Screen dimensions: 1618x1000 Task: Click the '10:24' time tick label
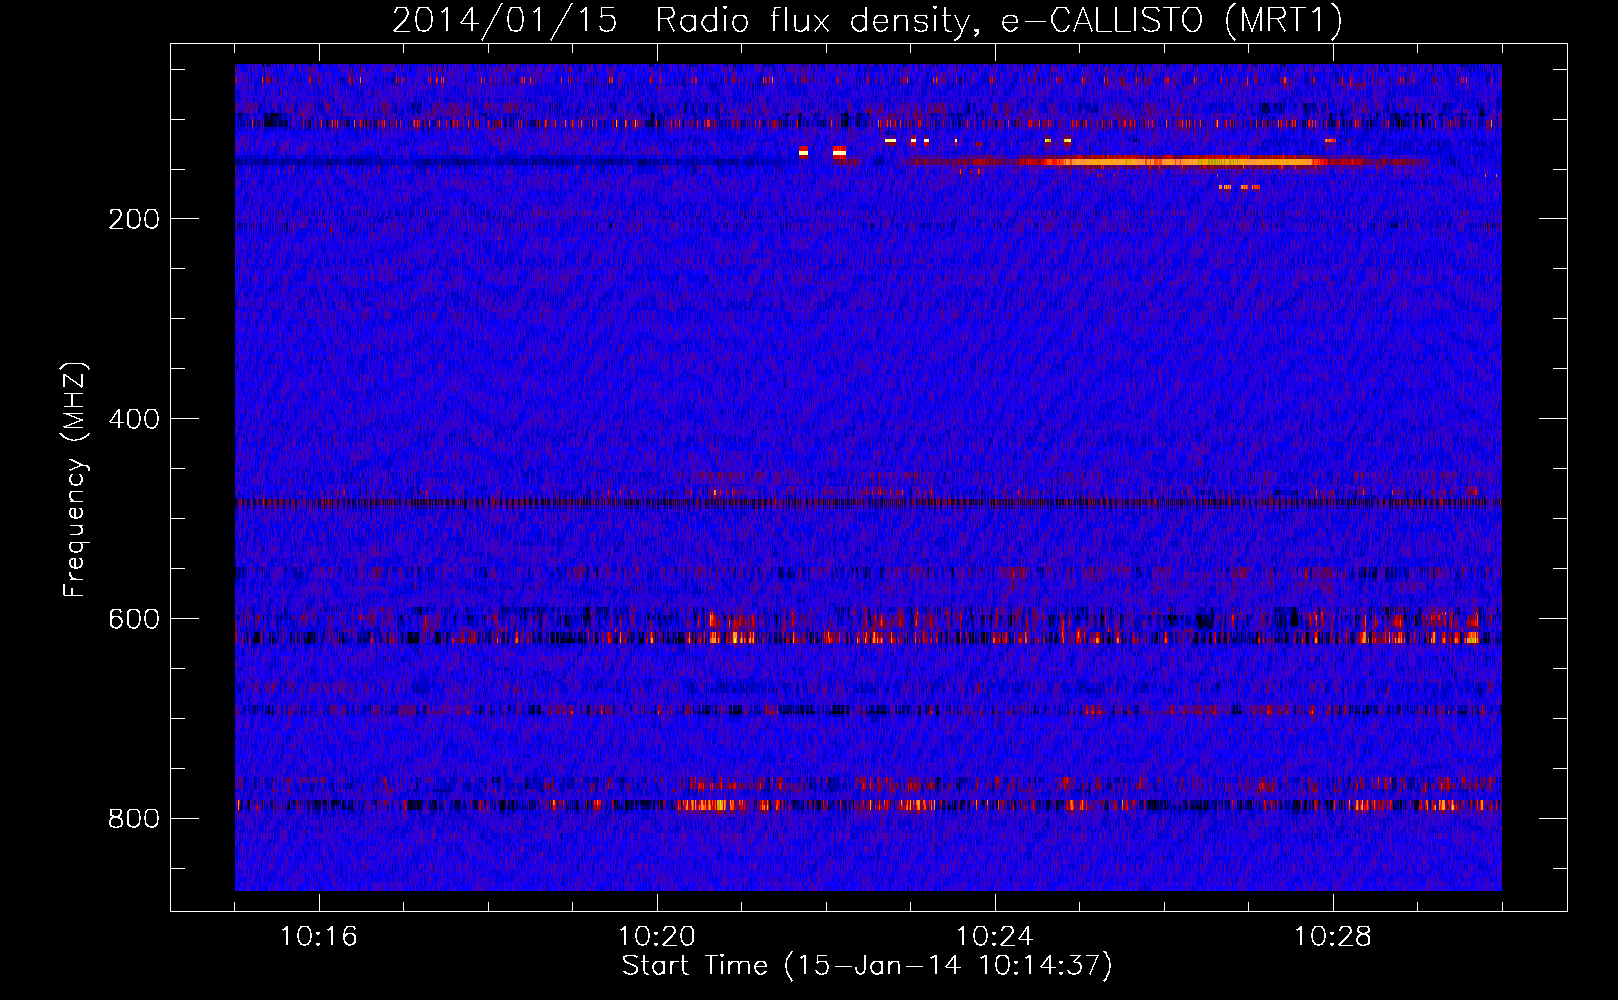pos(994,937)
